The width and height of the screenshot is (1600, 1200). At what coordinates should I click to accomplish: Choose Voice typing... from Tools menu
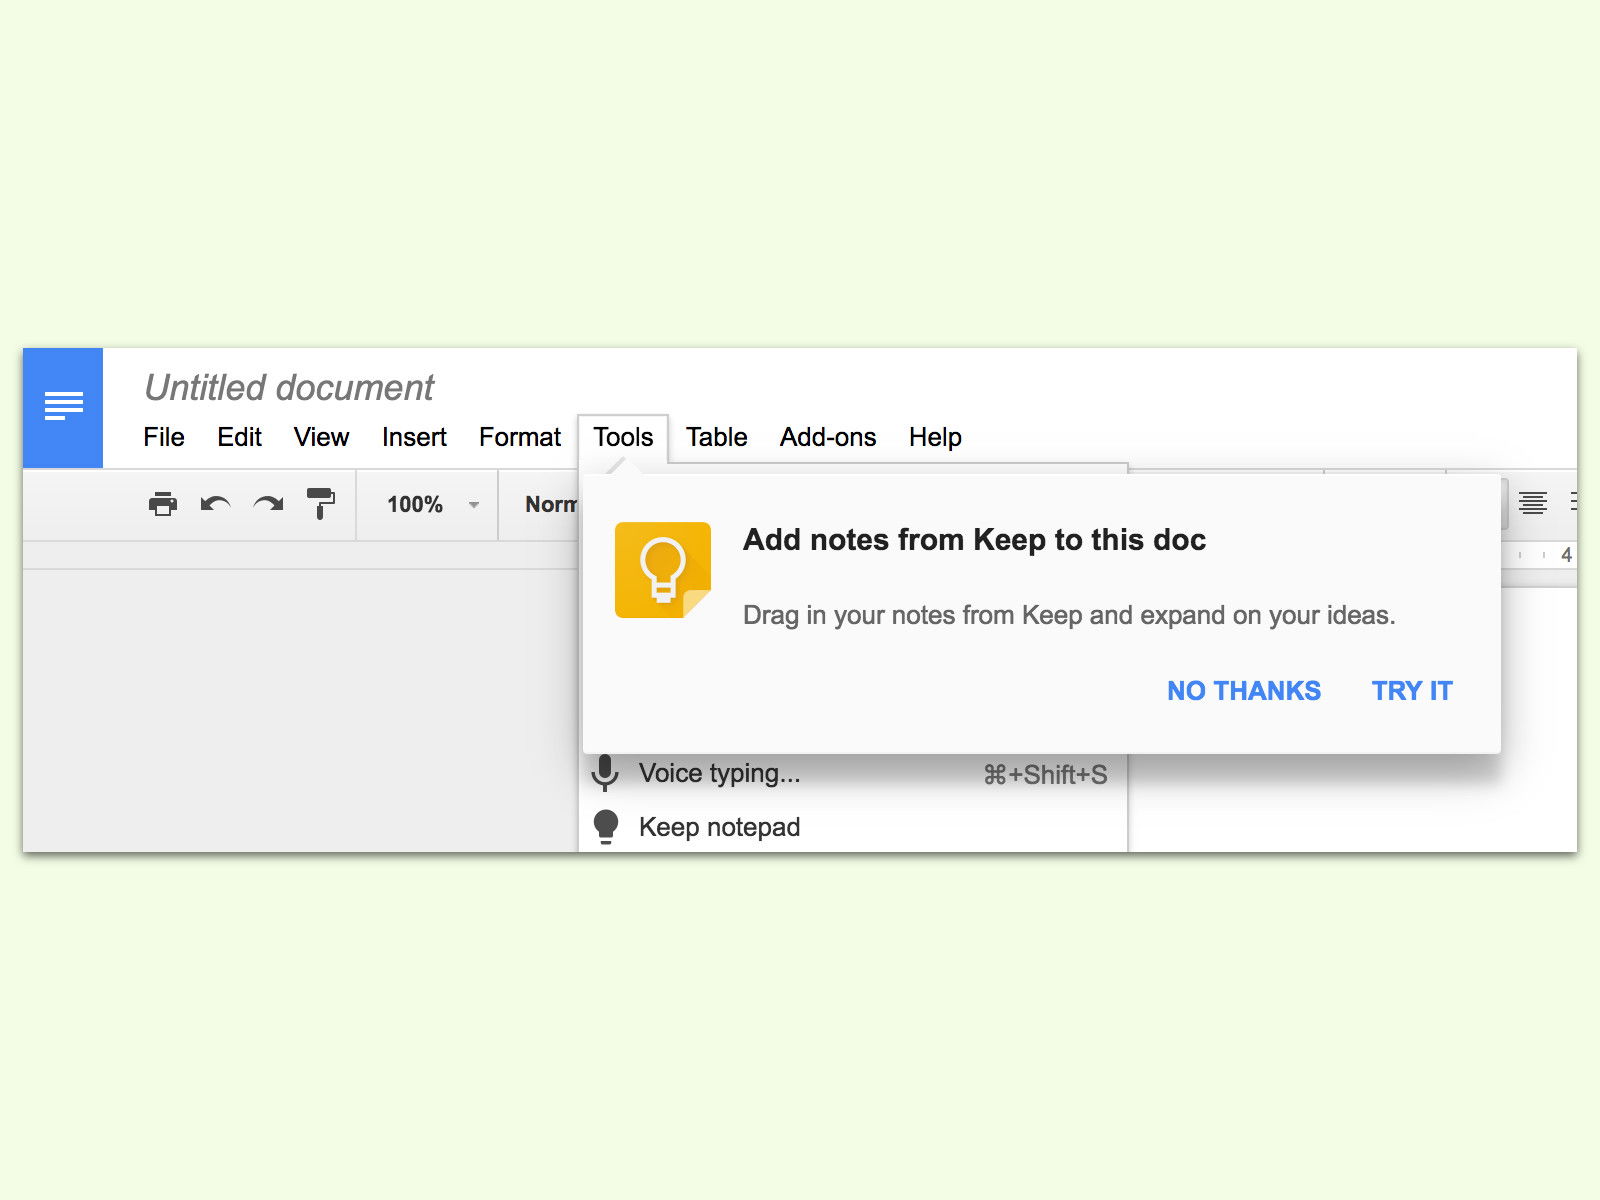(x=853, y=773)
